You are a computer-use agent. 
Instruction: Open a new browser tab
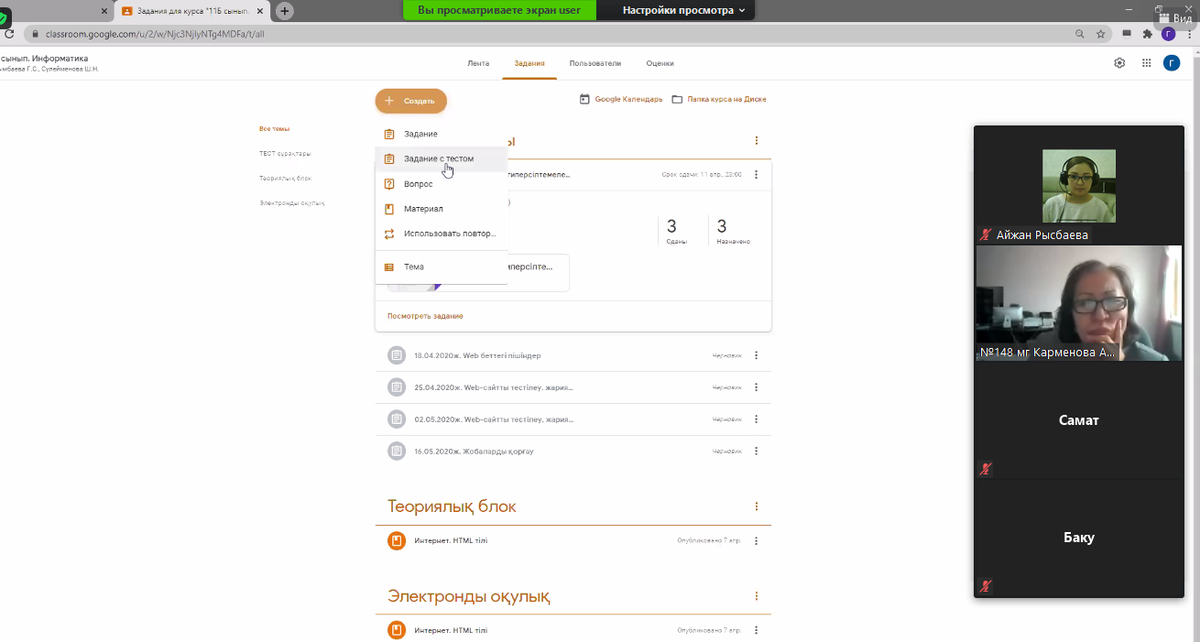tap(285, 10)
